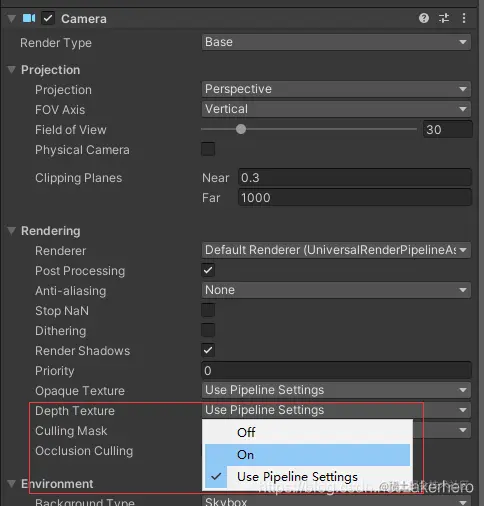Open the Camera component help icon
Screen dimensions: 484x506
[424, 18]
